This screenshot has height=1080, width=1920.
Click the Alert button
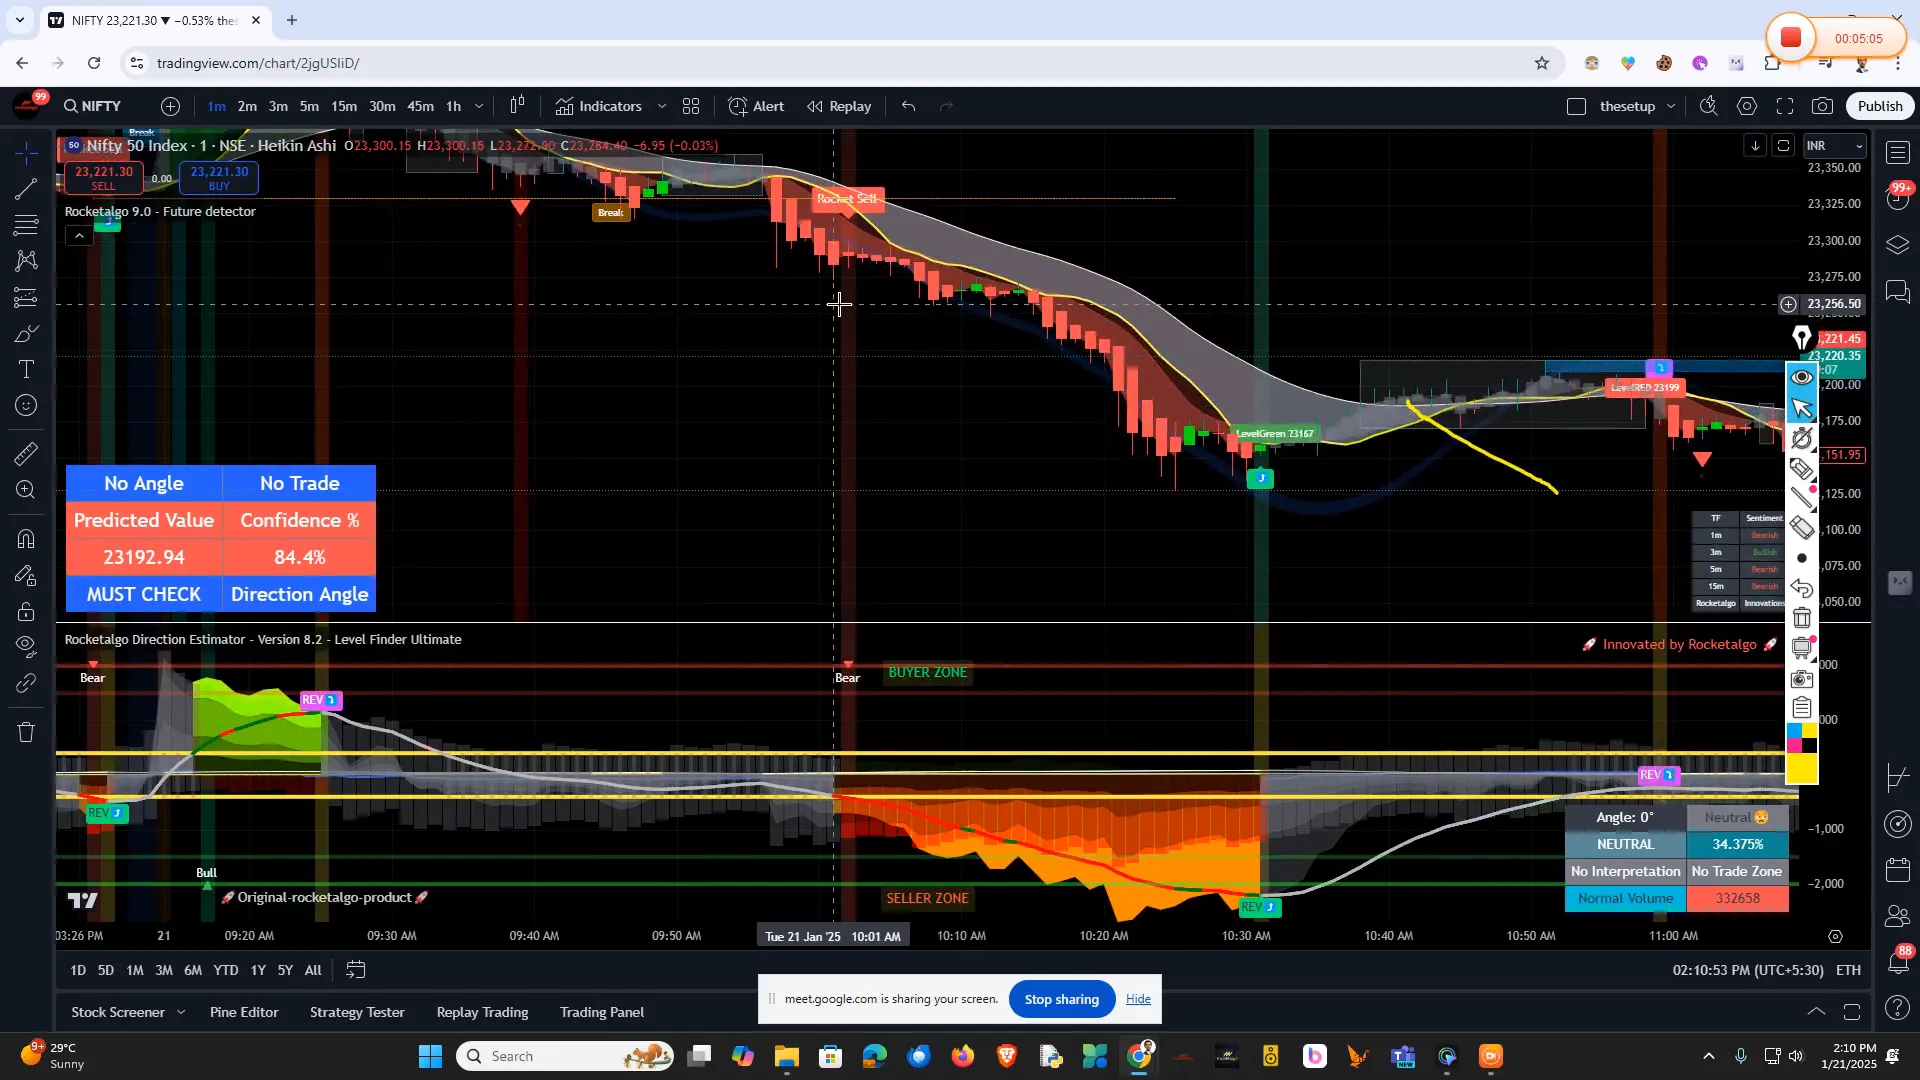pyautogui.click(x=757, y=106)
